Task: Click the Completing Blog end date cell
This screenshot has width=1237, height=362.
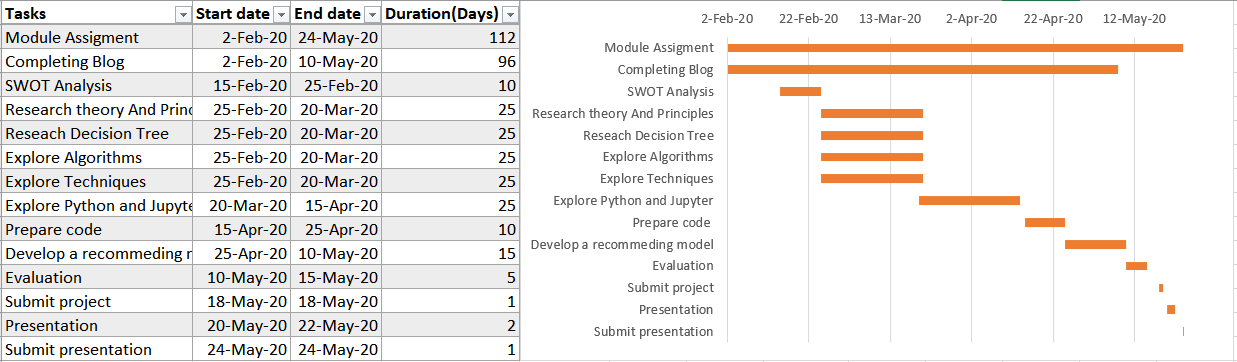Action: point(336,62)
